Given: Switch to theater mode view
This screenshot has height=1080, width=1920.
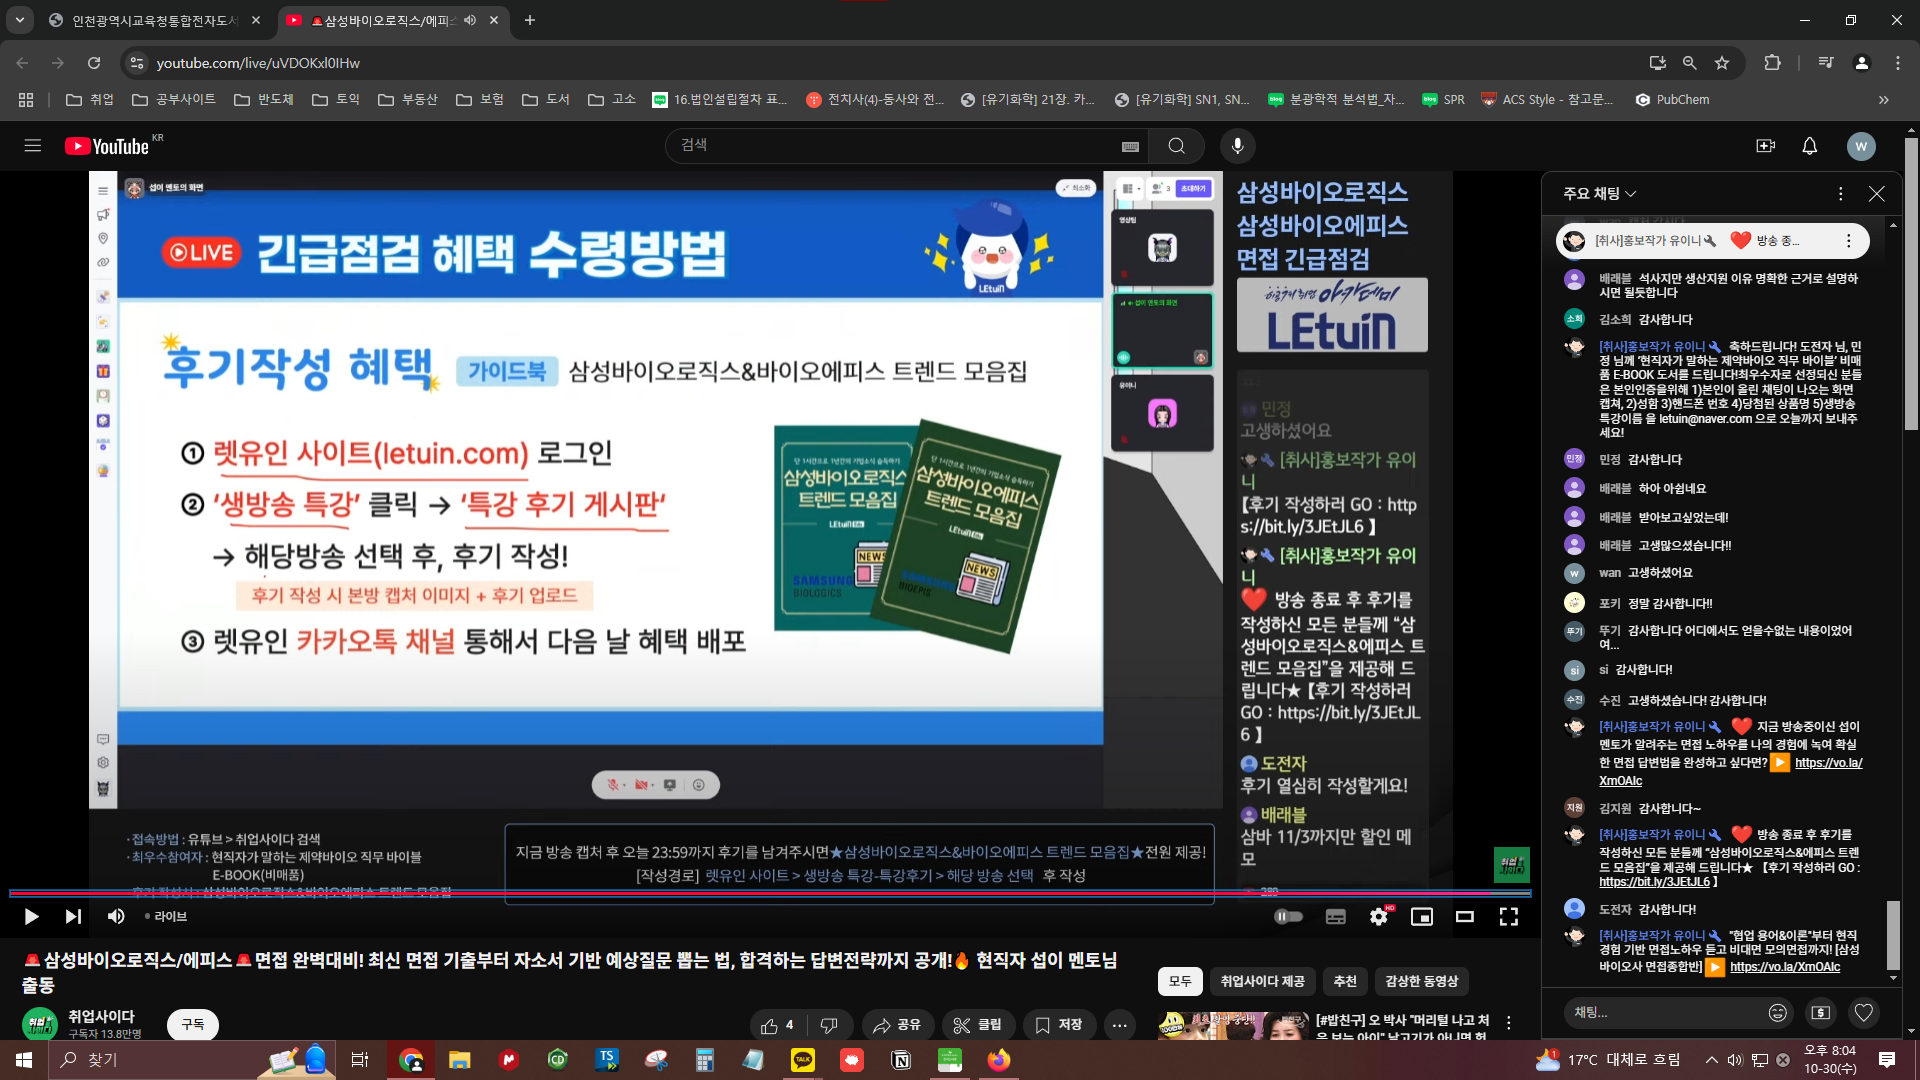Looking at the screenshot, I should click(1464, 916).
